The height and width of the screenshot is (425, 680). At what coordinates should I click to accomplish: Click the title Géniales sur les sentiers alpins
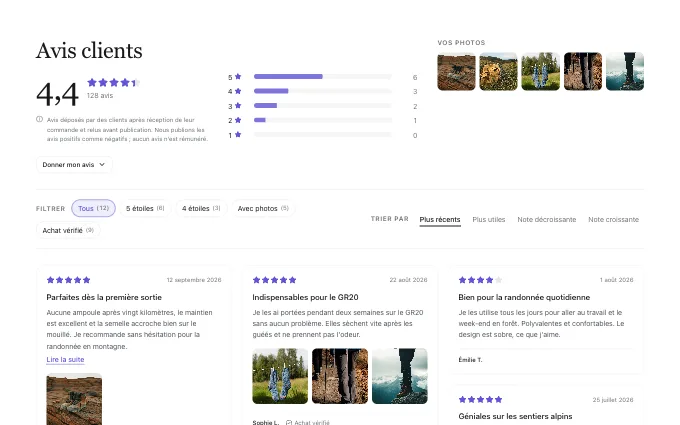click(x=515, y=416)
